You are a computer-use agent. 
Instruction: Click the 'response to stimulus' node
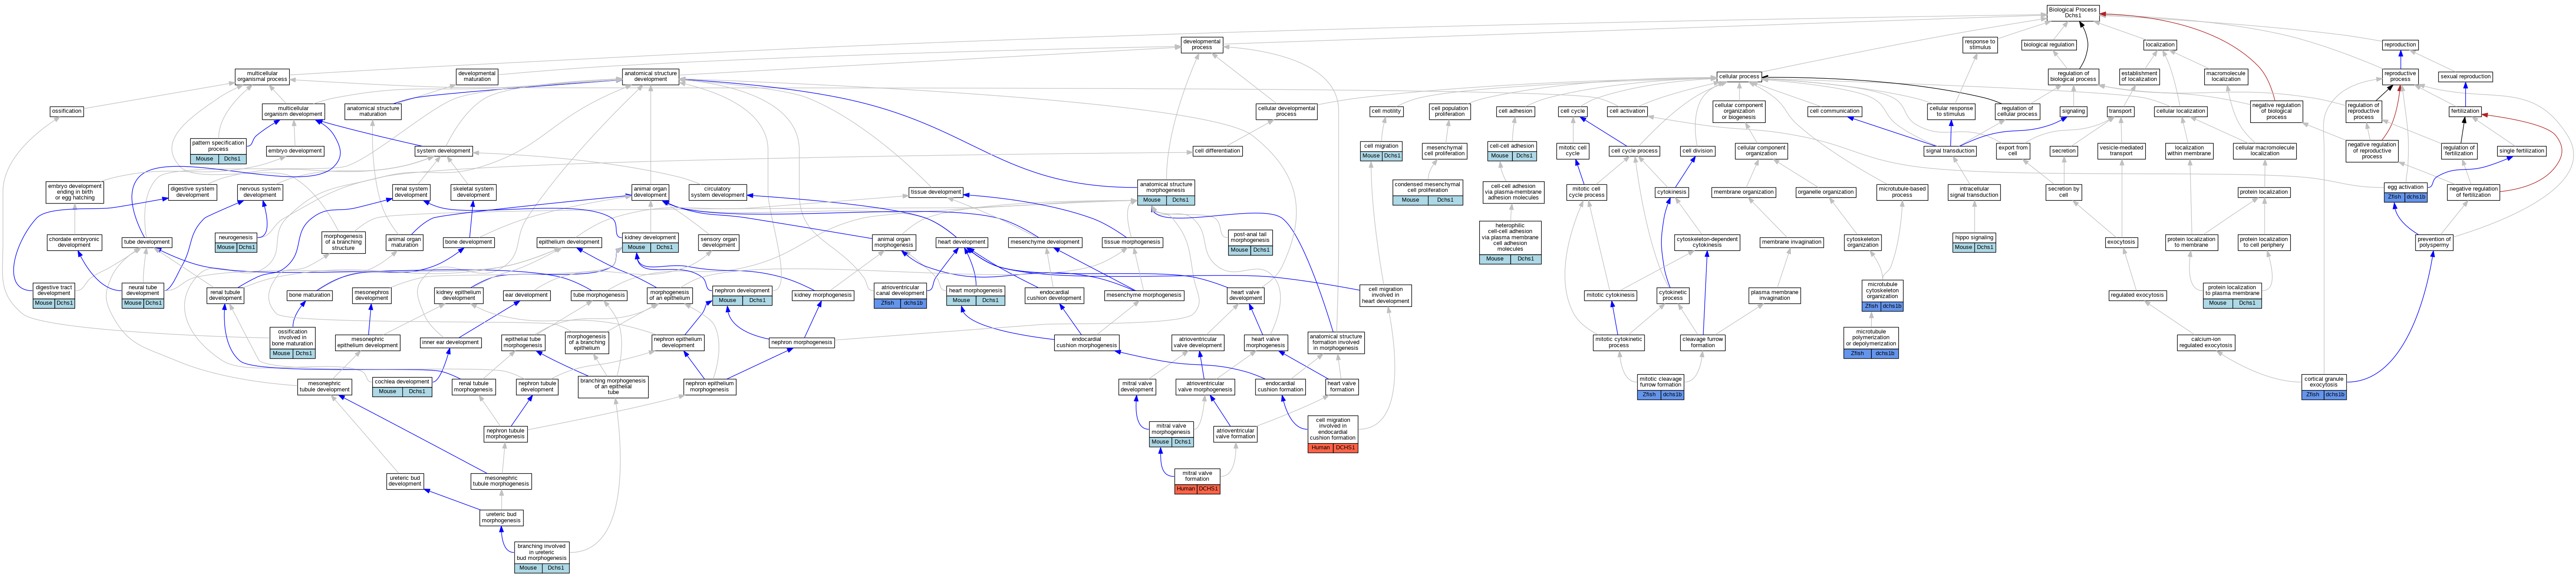click(x=1980, y=45)
